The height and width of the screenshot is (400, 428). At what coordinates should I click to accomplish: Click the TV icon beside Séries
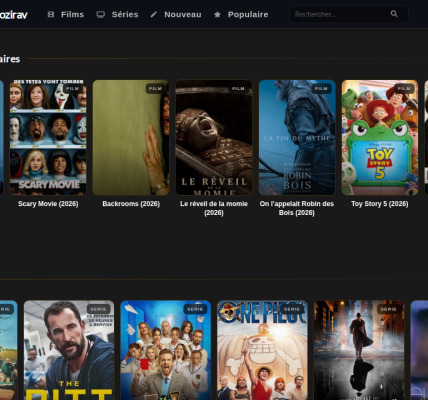tap(100, 14)
